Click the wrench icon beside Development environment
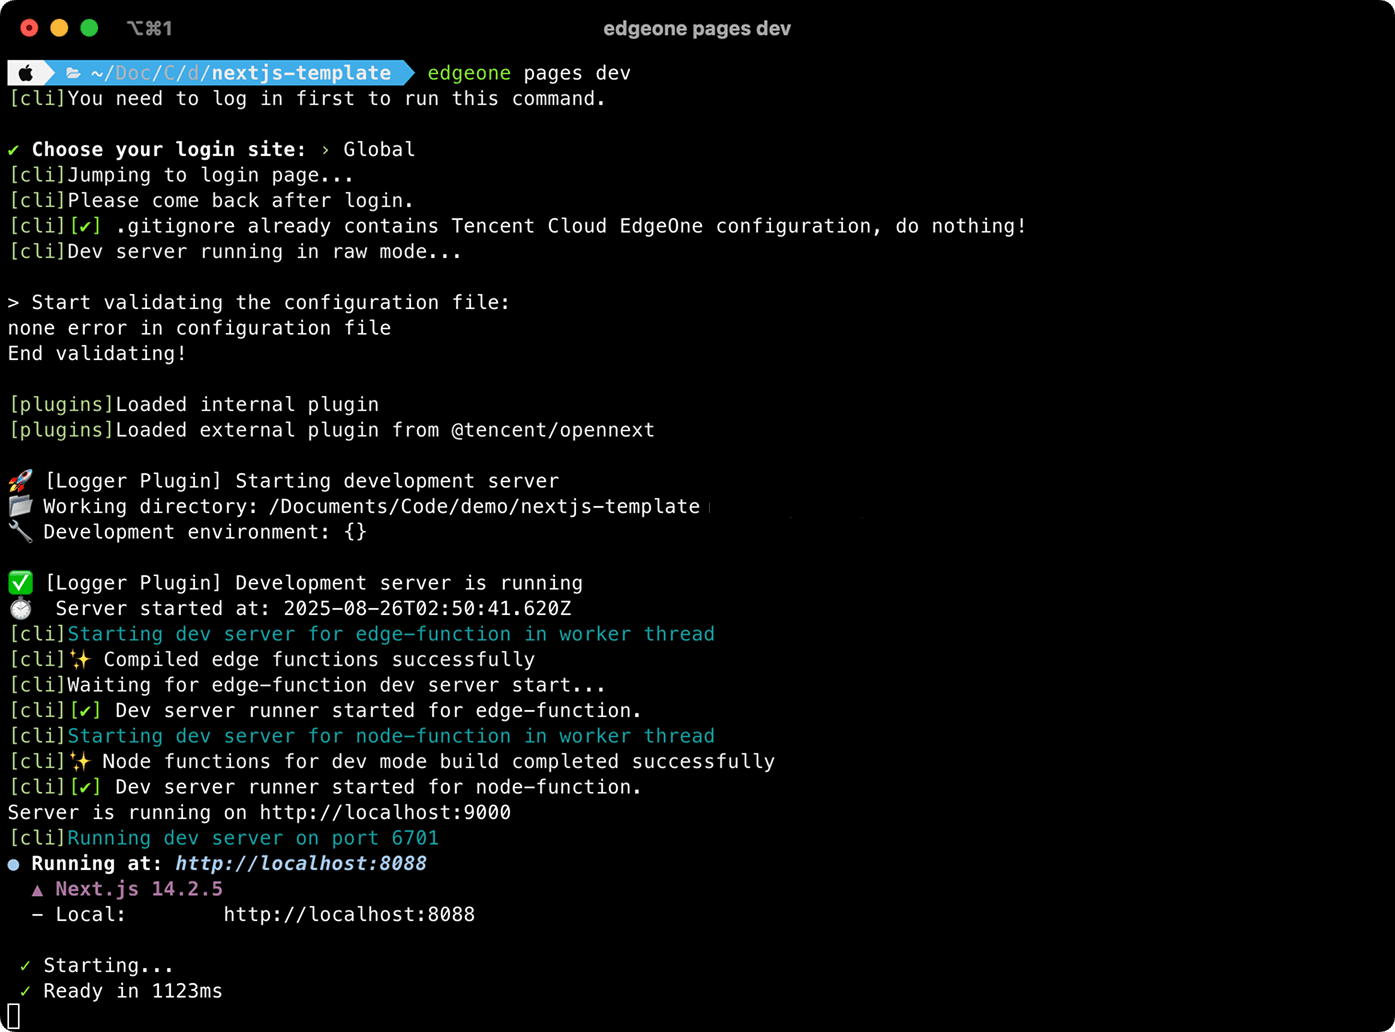 coord(20,532)
